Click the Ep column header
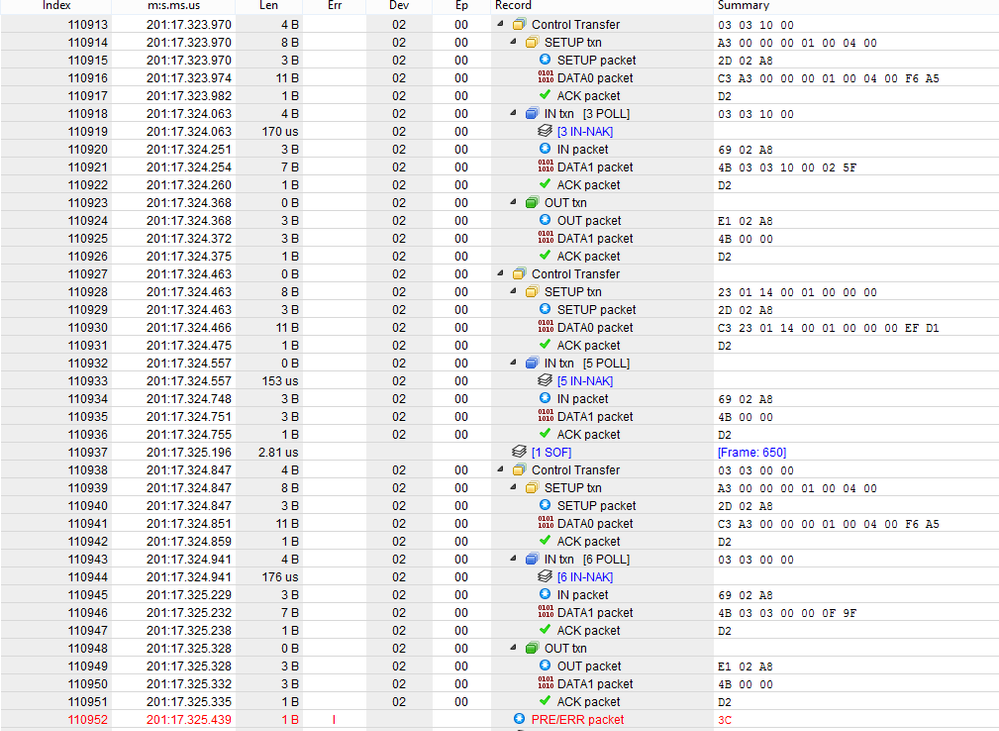 [462, 6]
